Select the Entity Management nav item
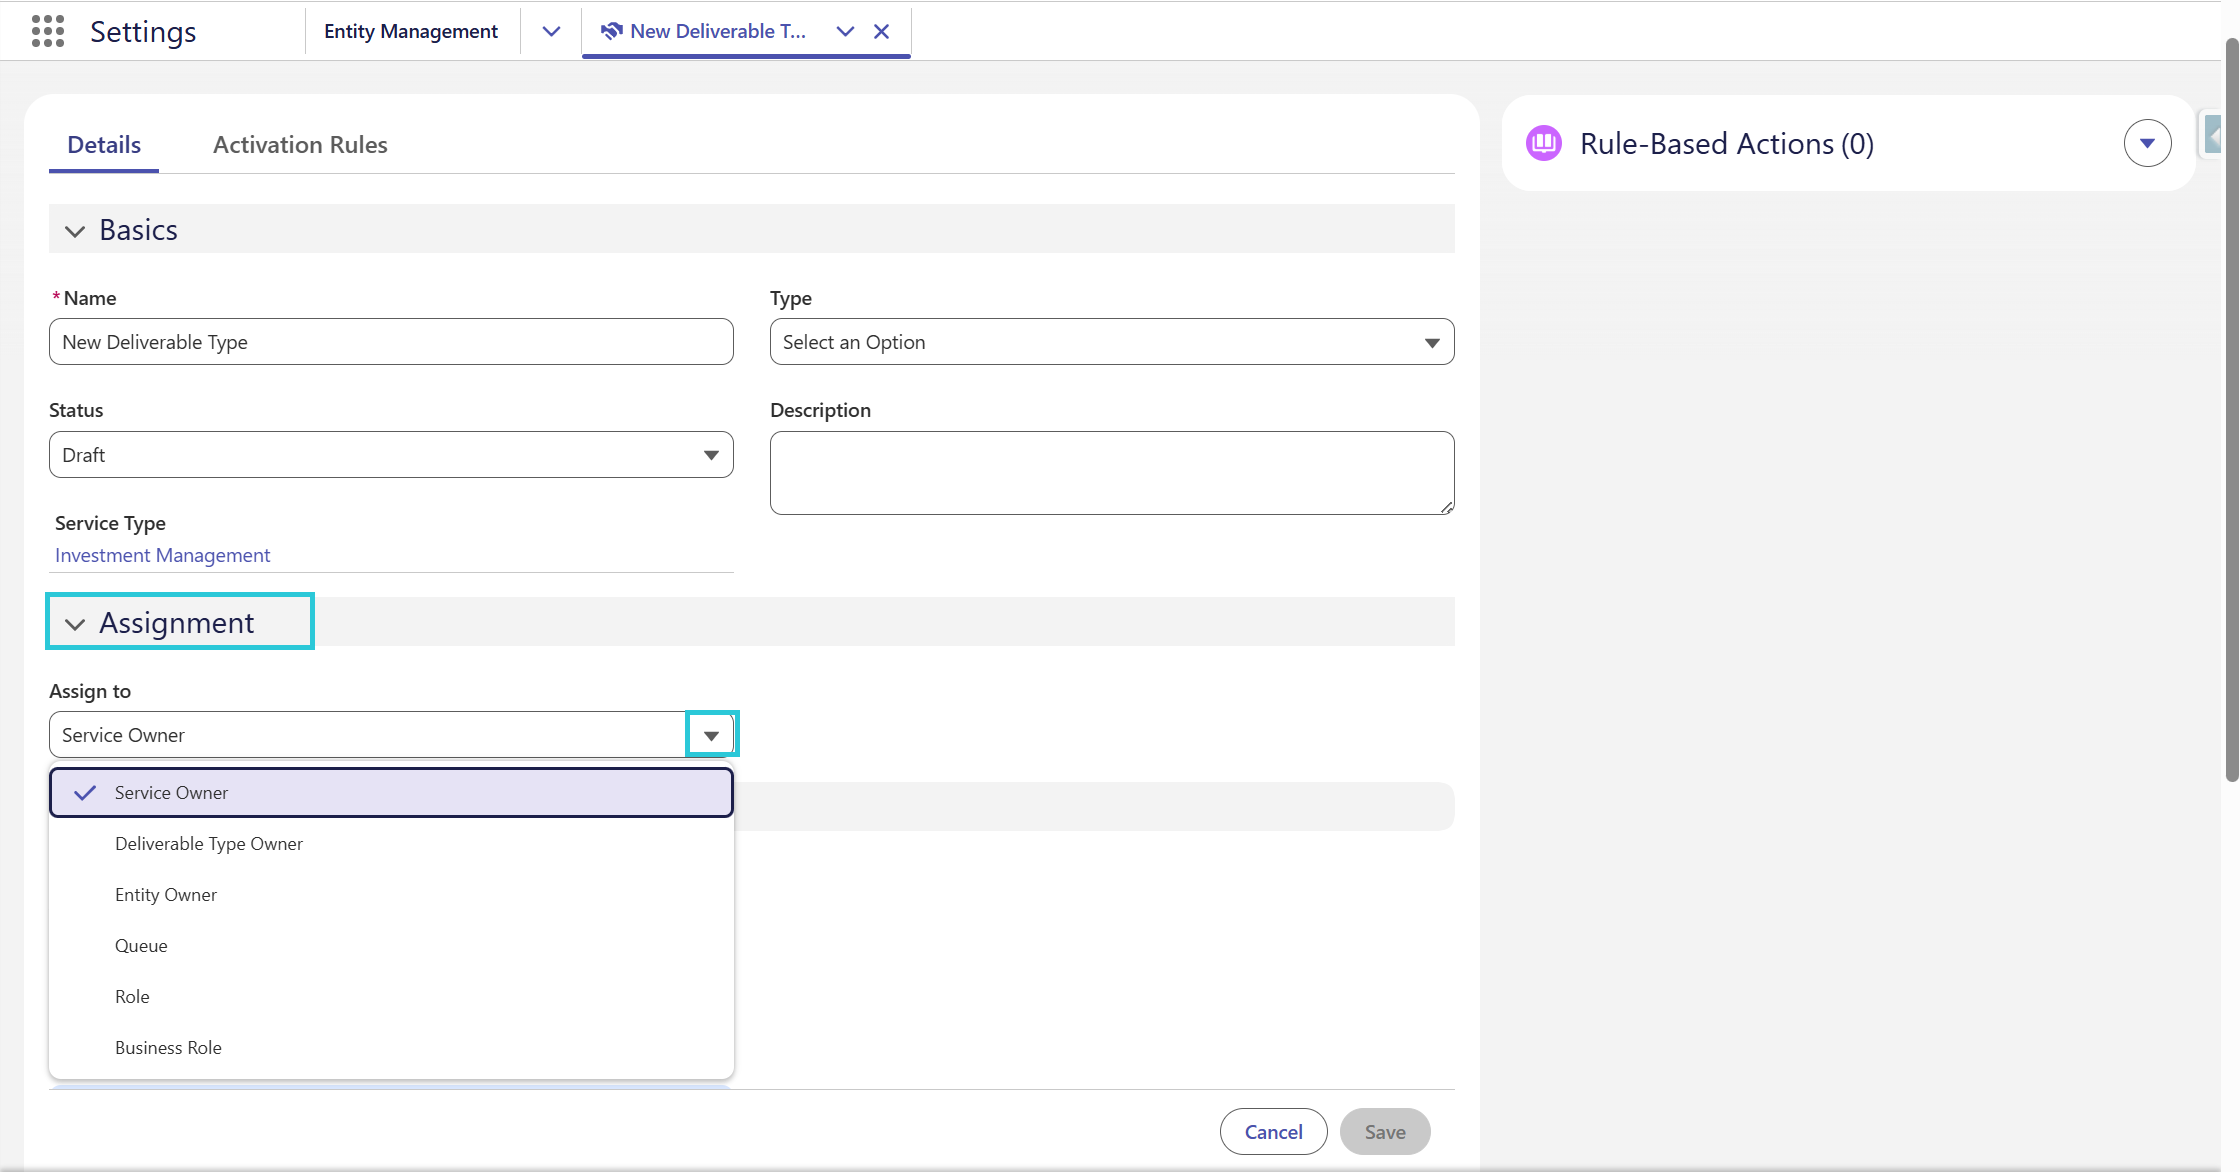Image resolution: width=2240 pixels, height=1172 pixels. pyautogui.click(x=411, y=31)
